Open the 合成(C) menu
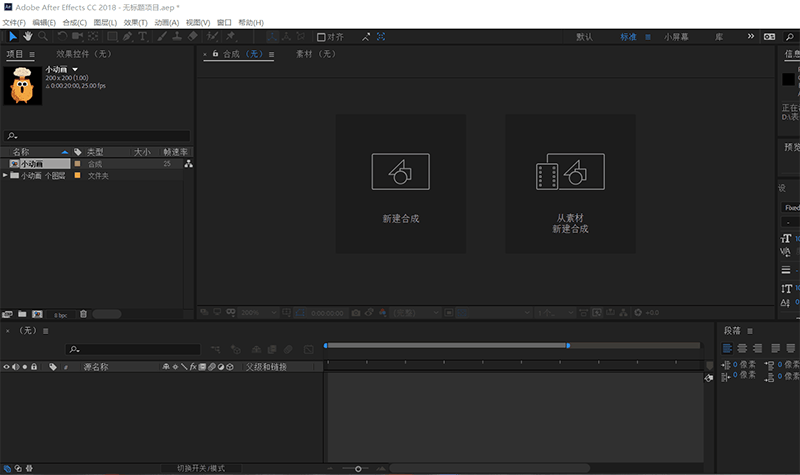This screenshot has height=475, width=800. click(x=74, y=22)
